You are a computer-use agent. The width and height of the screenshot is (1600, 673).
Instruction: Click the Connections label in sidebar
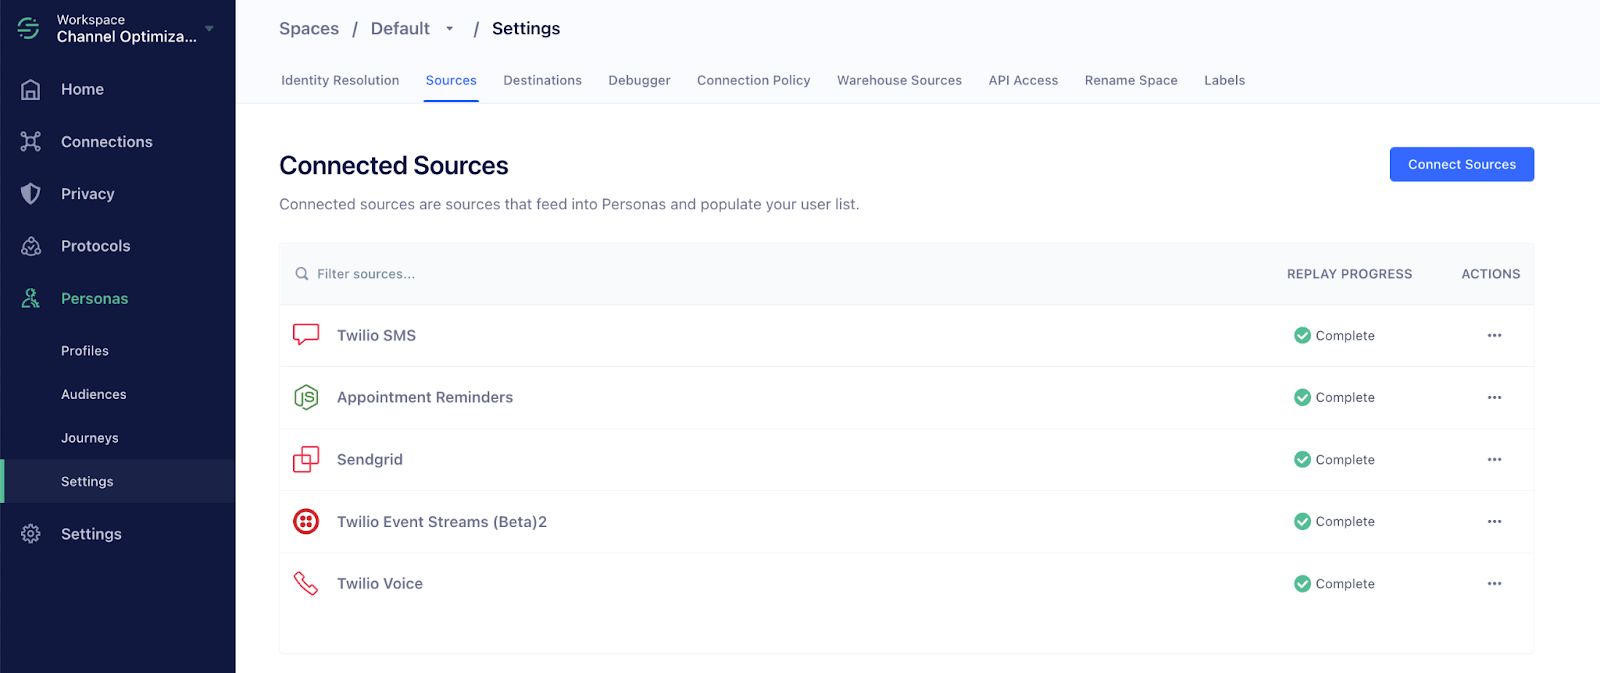pyautogui.click(x=107, y=142)
